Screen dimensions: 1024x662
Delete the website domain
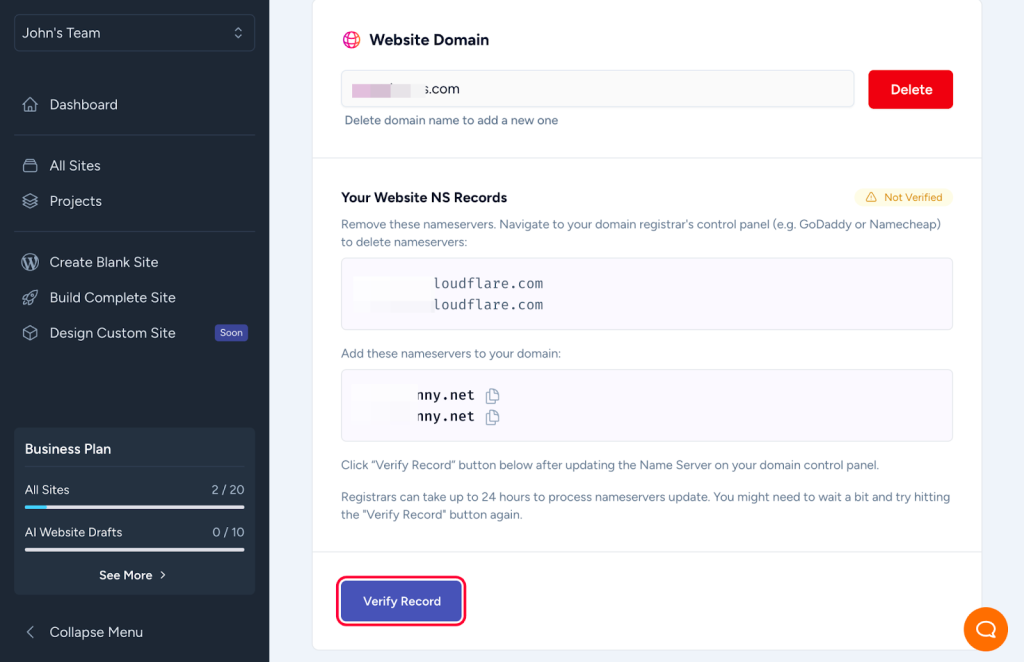[x=910, y=89]
